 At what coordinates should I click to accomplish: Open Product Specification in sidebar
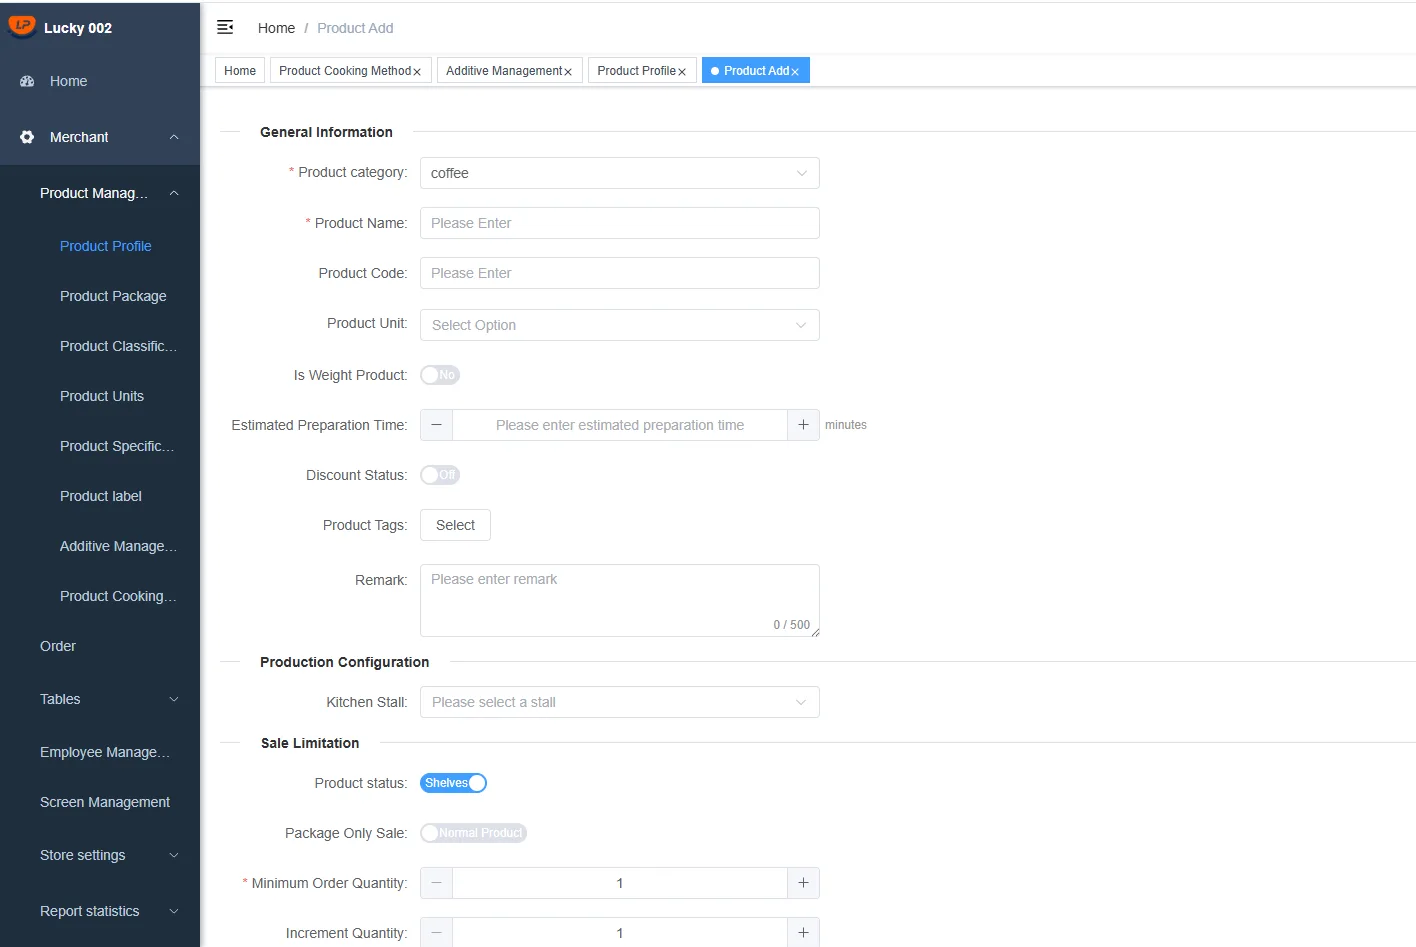(117, 446)
